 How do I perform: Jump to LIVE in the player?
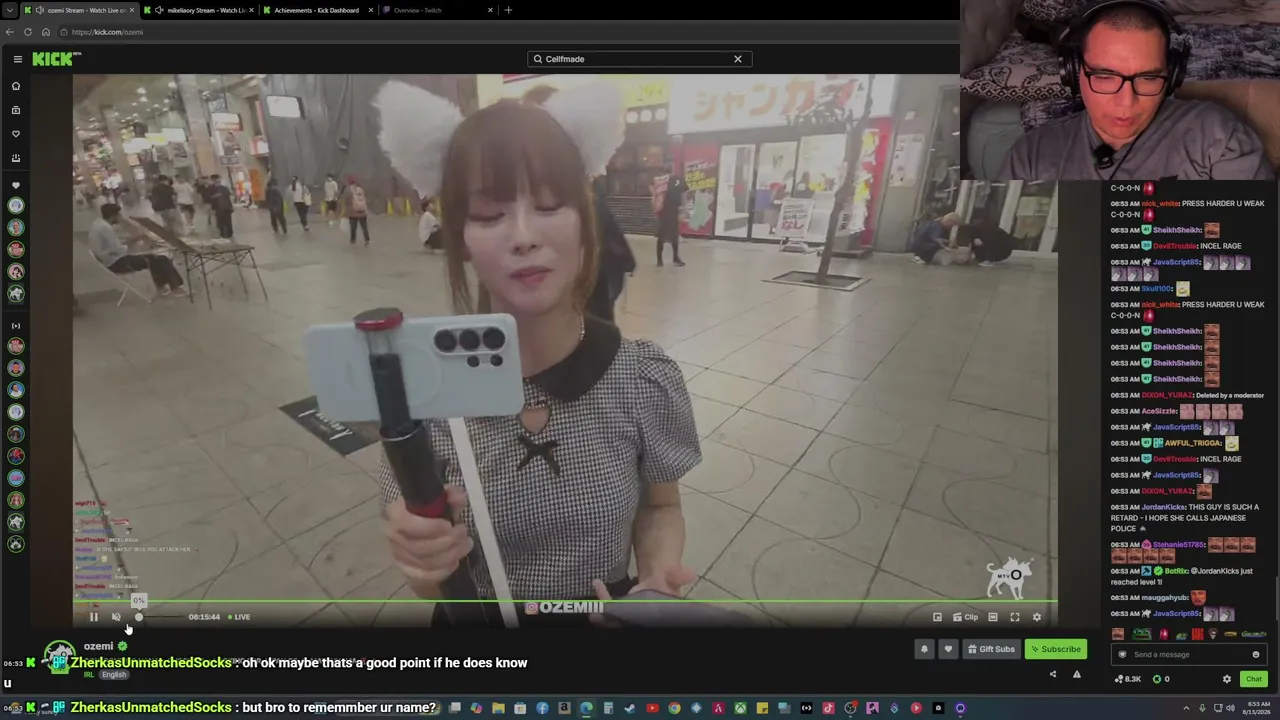click(239, 617)
